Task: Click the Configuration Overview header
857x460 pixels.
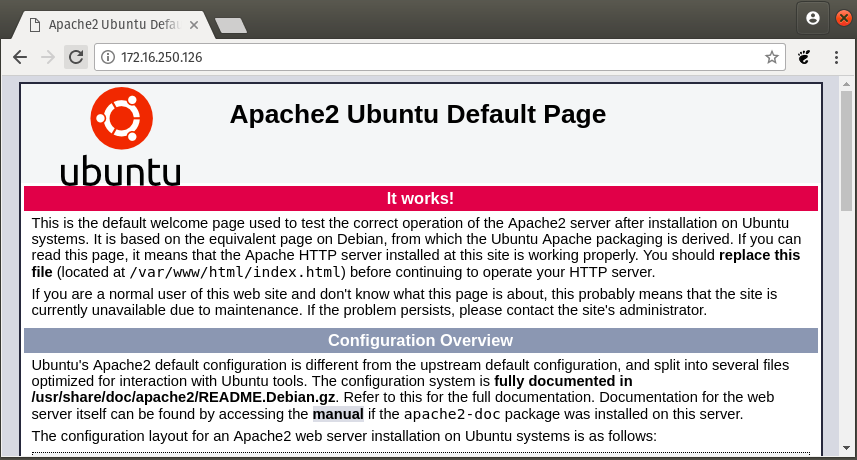Action: point(420,340)
